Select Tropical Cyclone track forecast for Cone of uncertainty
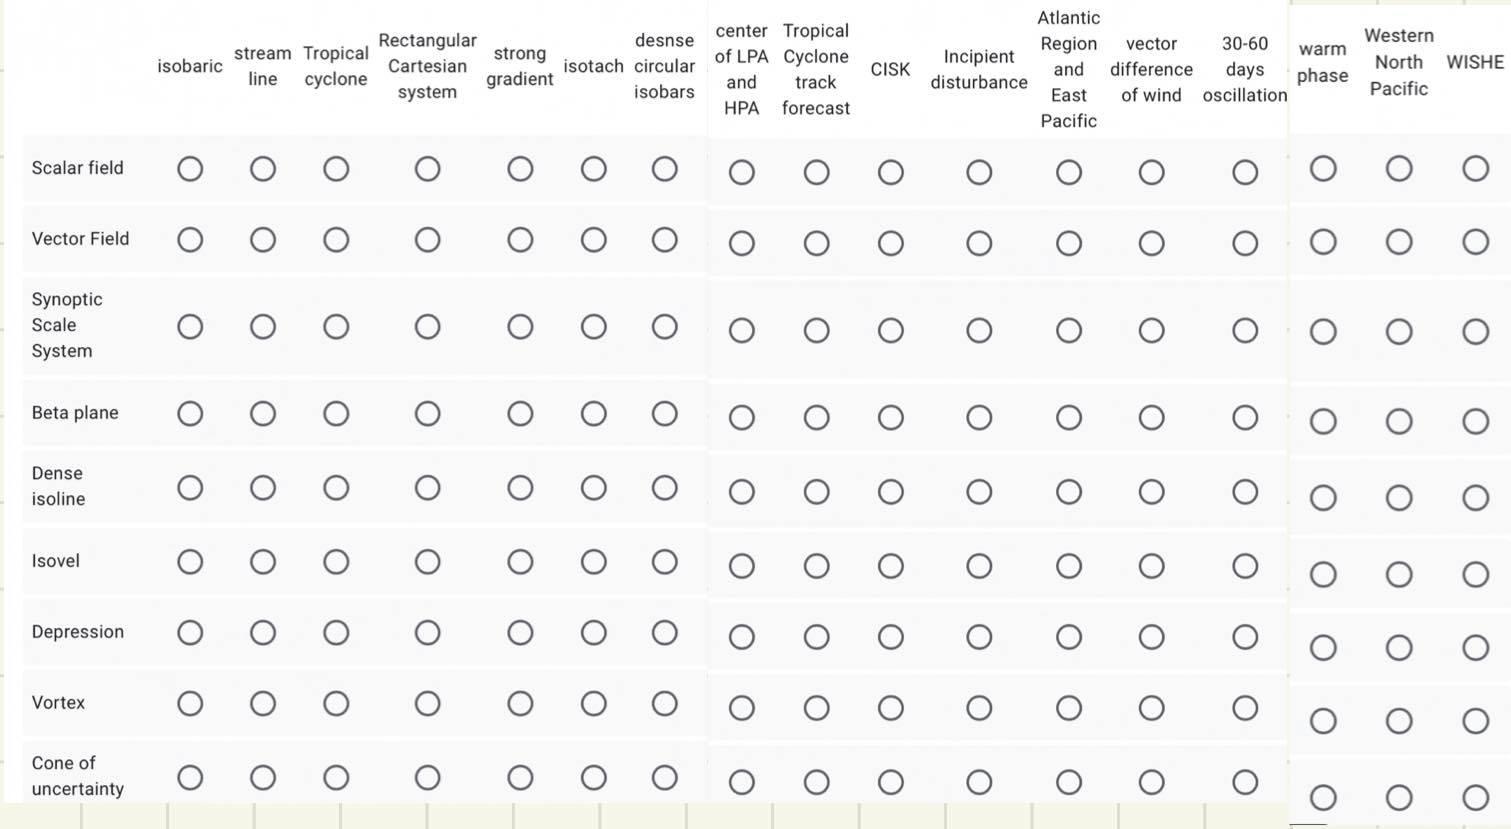The image size is (1511, 829). 816,782
